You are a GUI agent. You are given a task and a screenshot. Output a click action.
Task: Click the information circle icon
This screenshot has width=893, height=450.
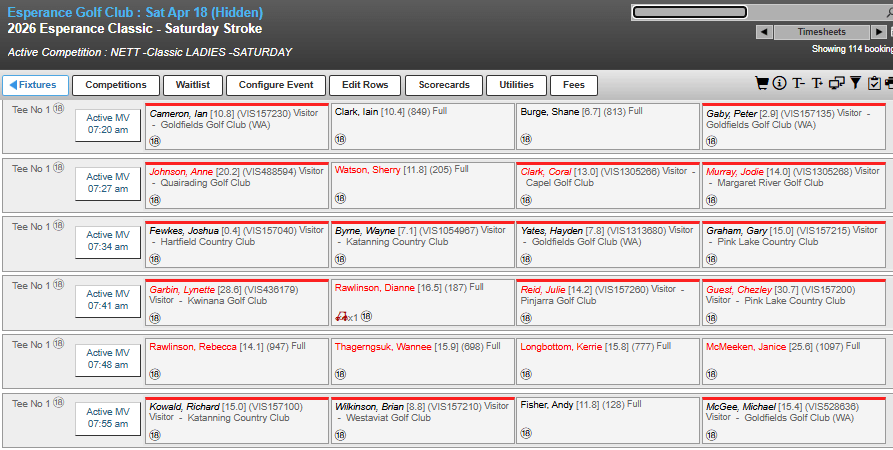pos(780,84)
